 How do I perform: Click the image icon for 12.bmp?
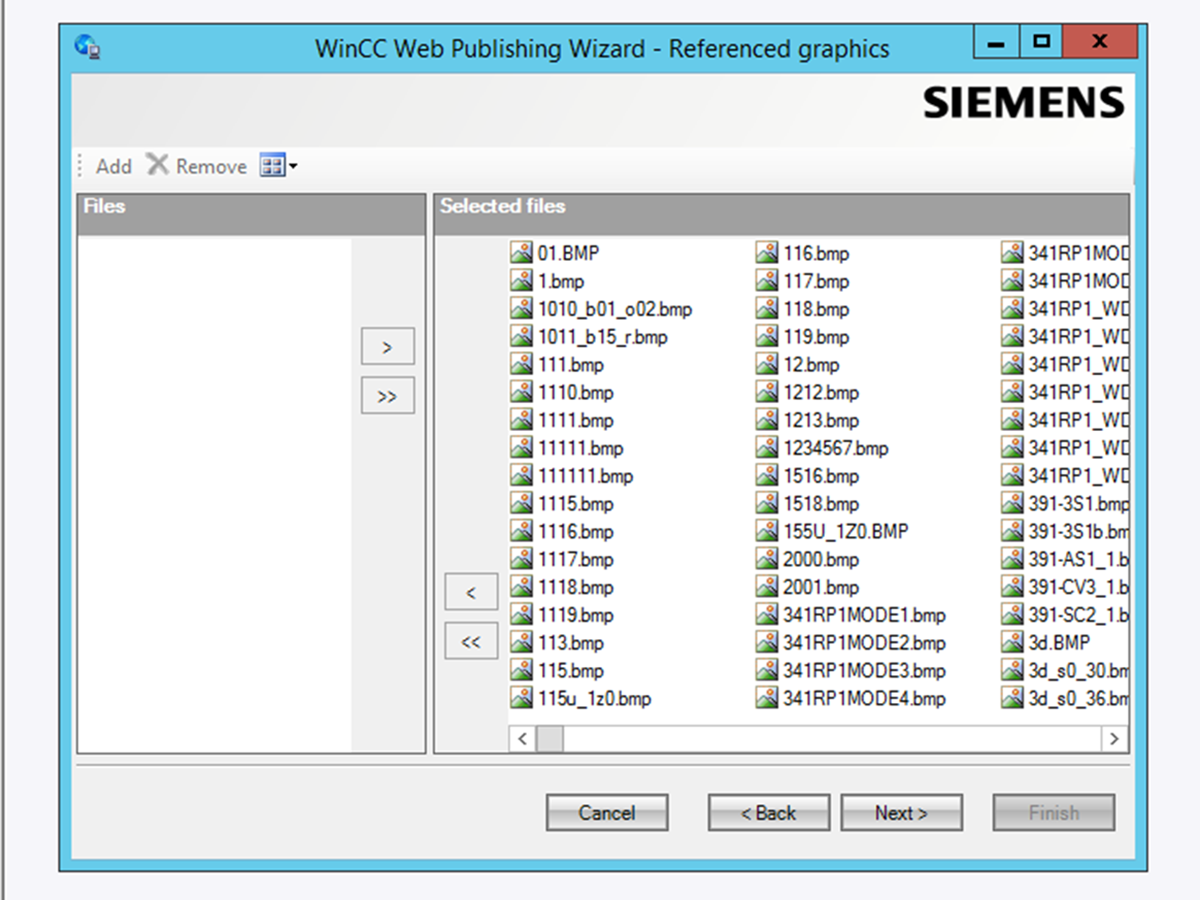click(x=767, y=365)
